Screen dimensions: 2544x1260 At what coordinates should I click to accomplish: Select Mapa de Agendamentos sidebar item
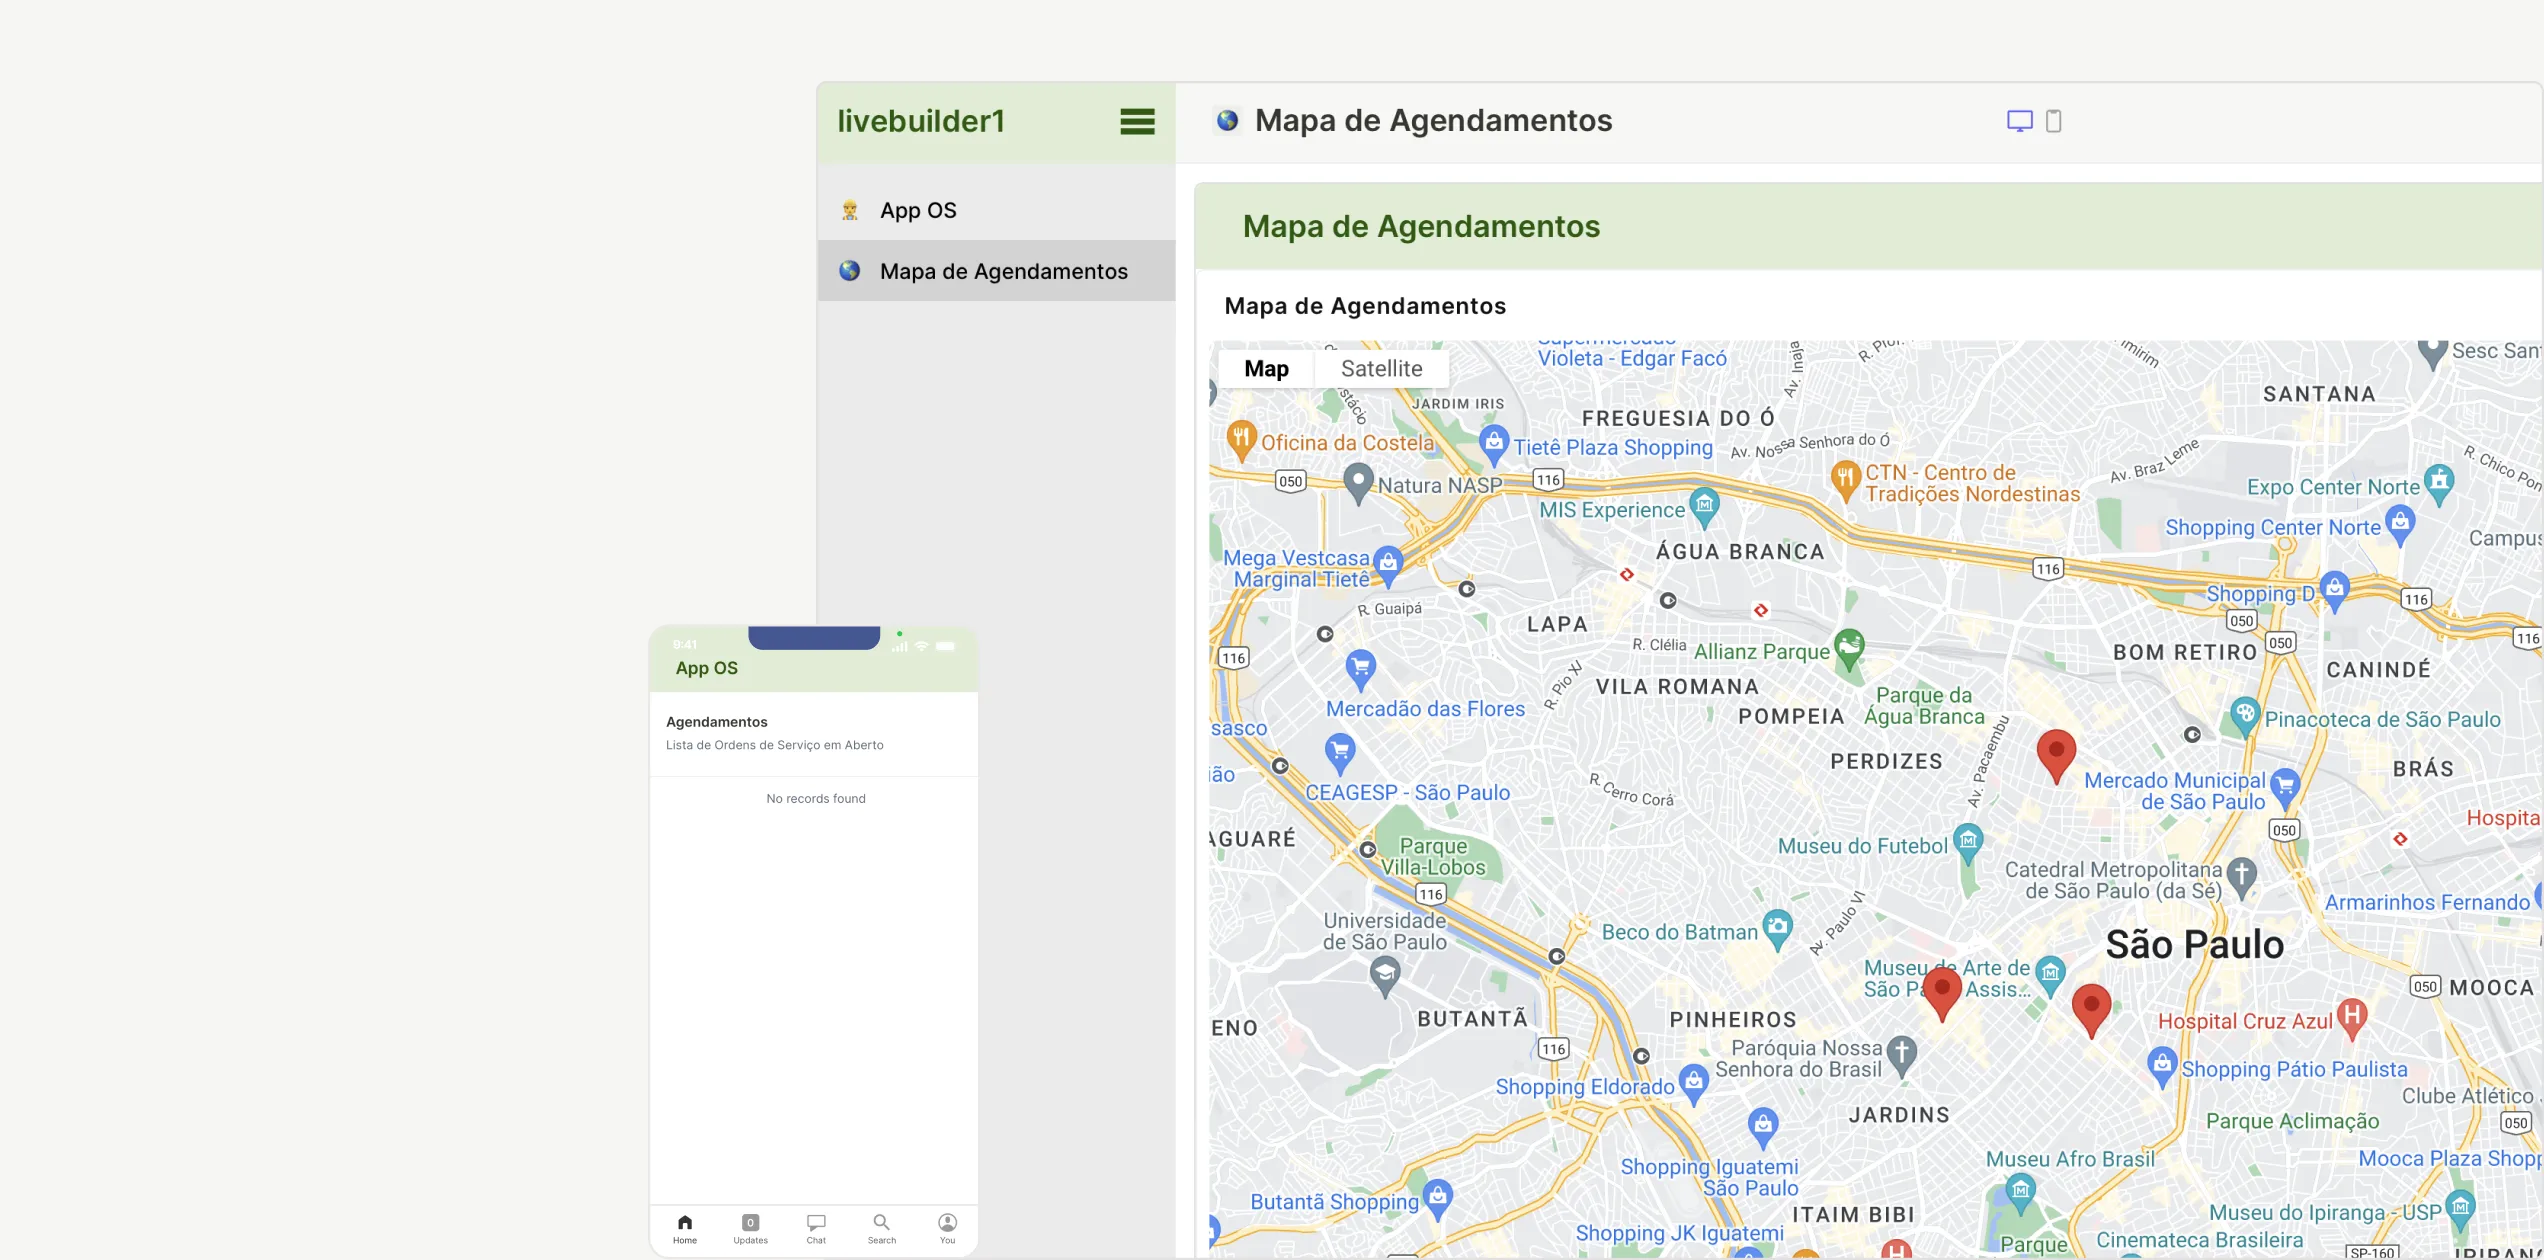pos(996,271)
